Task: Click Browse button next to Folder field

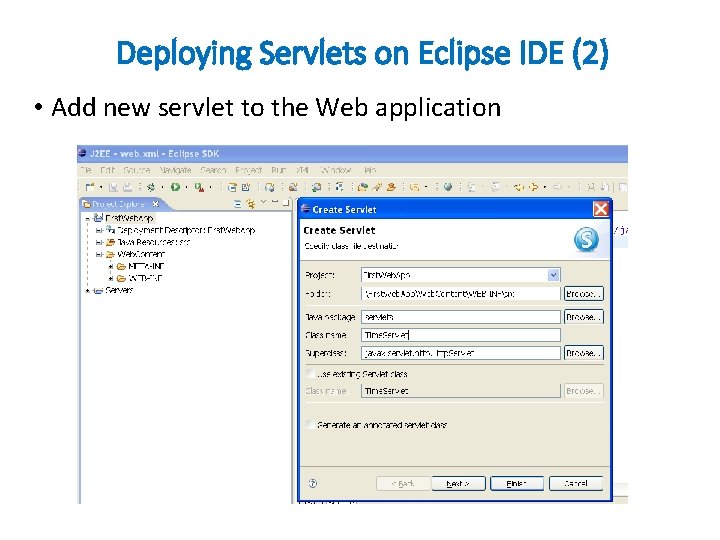Action: point(583,293)
